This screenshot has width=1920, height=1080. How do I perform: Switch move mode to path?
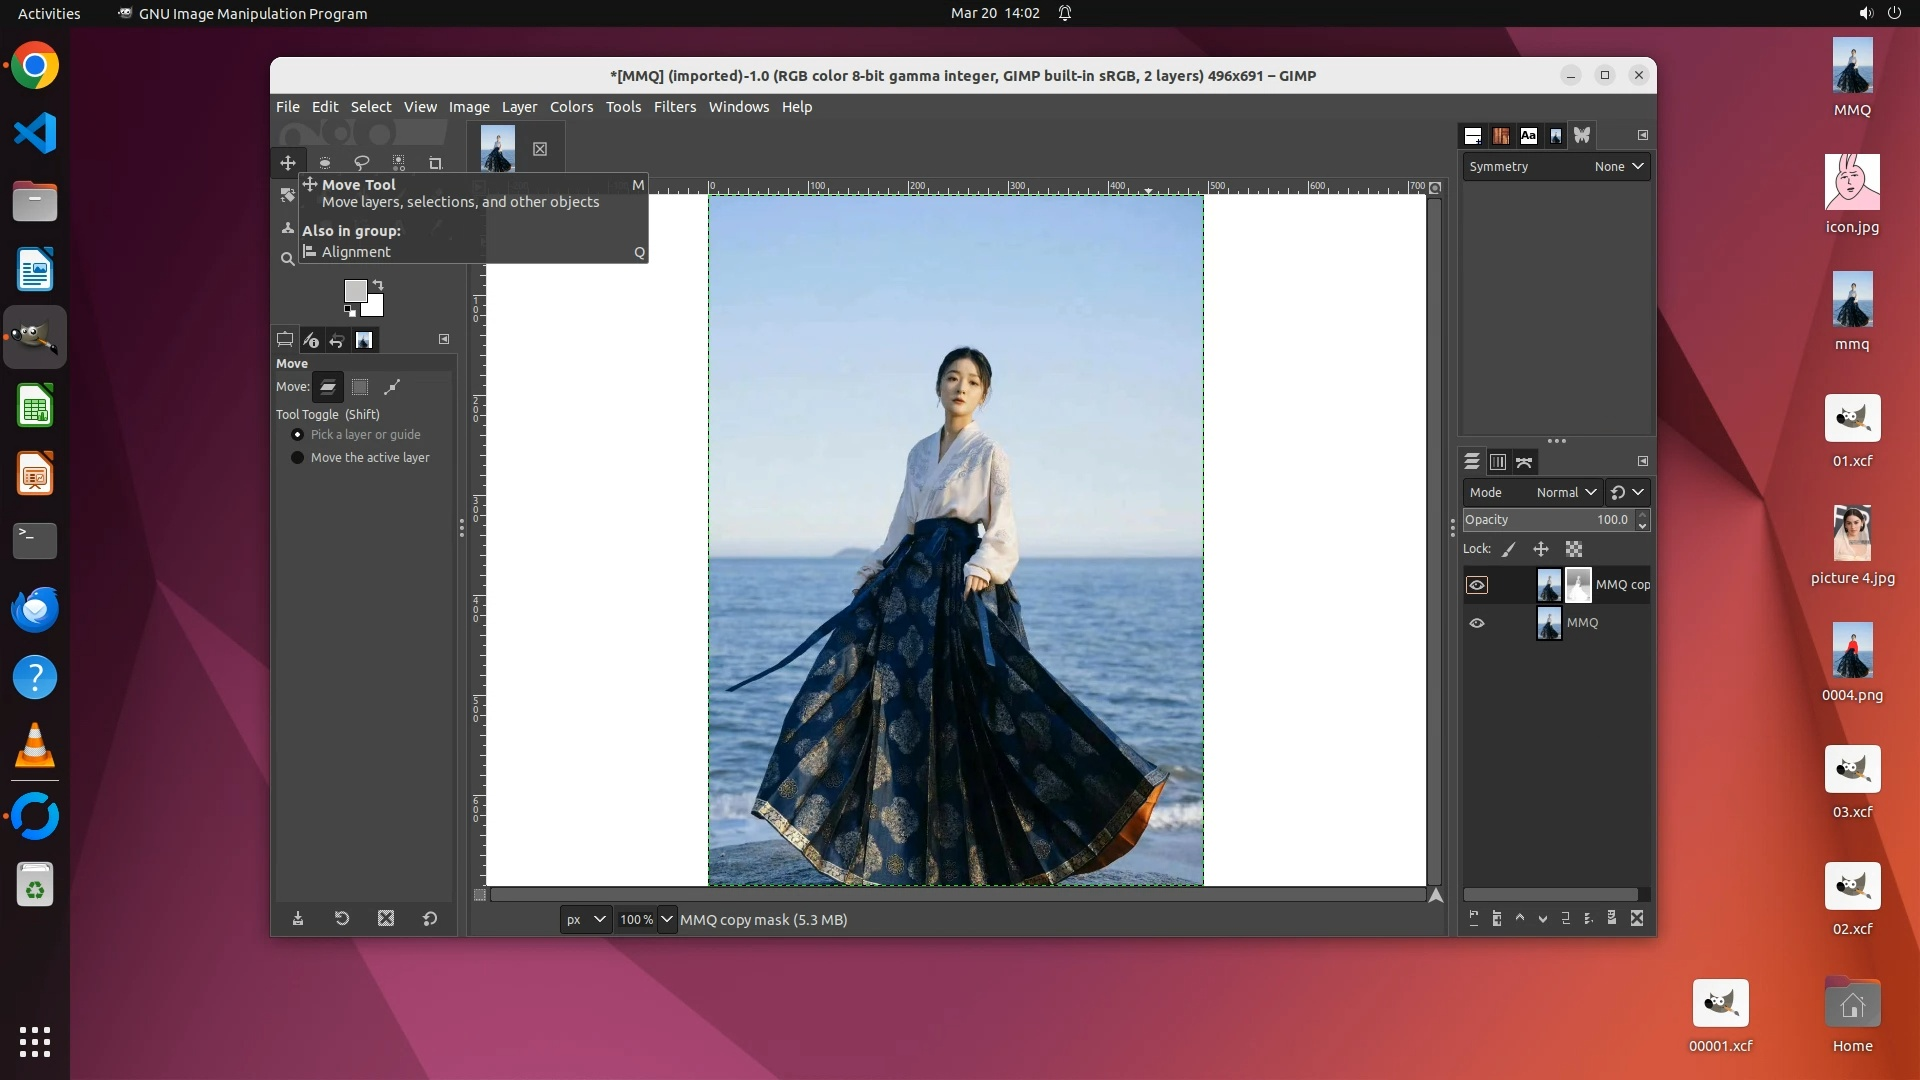[392, 387]
